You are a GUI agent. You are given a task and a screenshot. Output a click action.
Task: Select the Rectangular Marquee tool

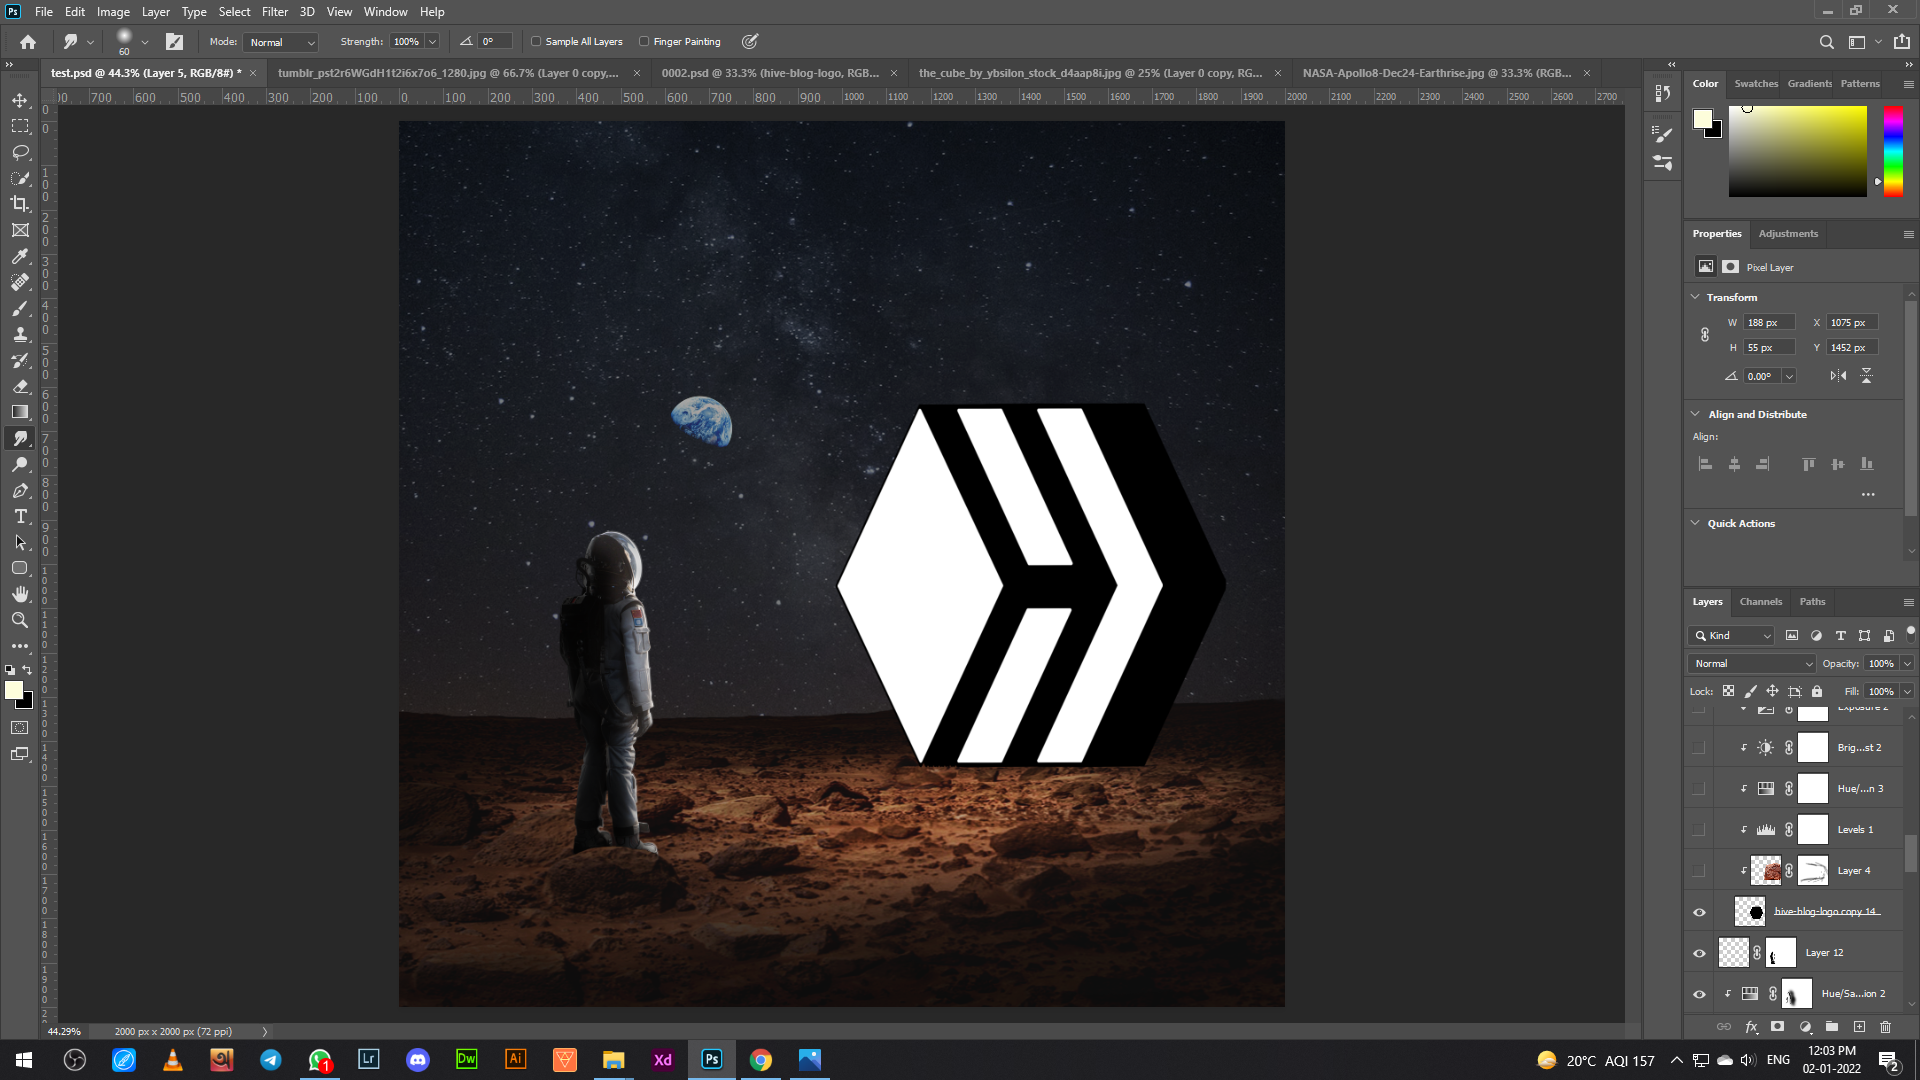20,126
